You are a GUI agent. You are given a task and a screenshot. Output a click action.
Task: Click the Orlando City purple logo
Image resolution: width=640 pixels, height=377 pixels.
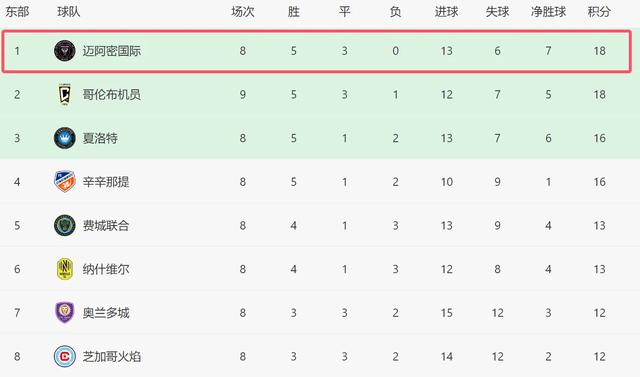(64, 313)
